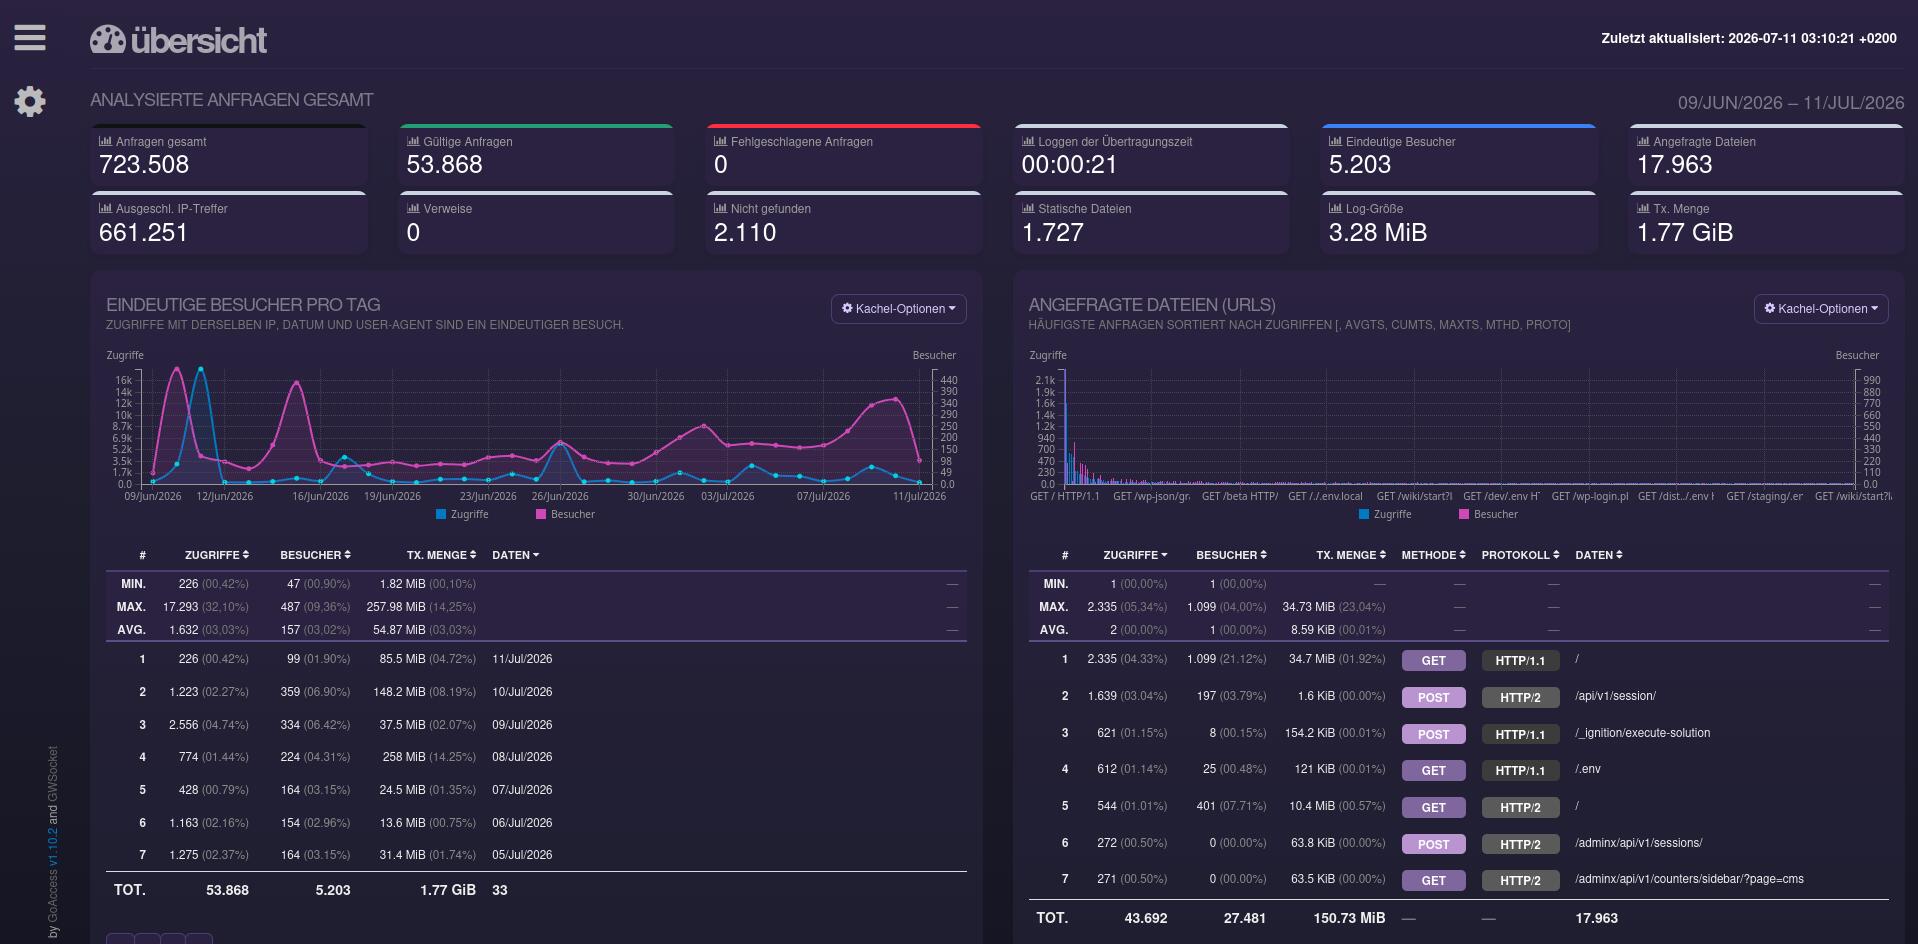Sort requested files table by Methode
The width and height of the screenshot is (1918, 944).
coord(1433,555)
